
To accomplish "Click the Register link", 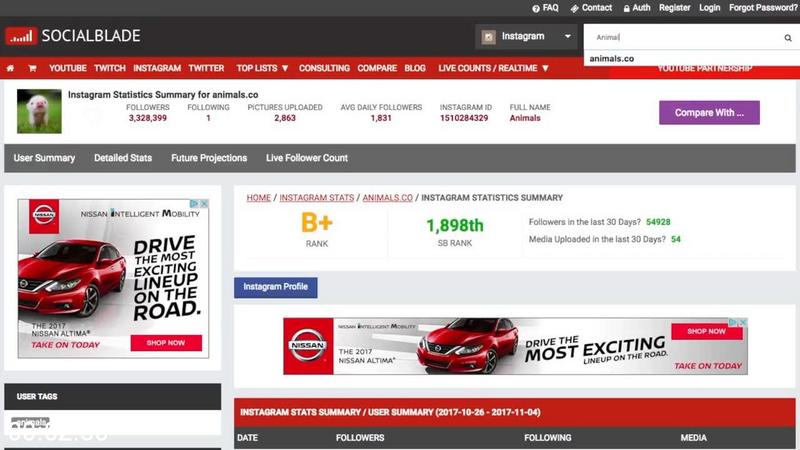I will tap(674, 8).
